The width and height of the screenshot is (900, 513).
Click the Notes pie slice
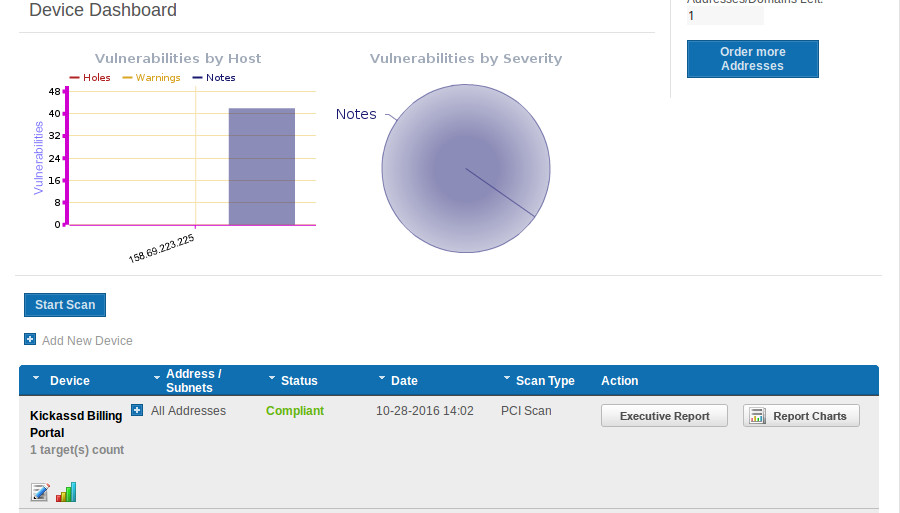465,169
